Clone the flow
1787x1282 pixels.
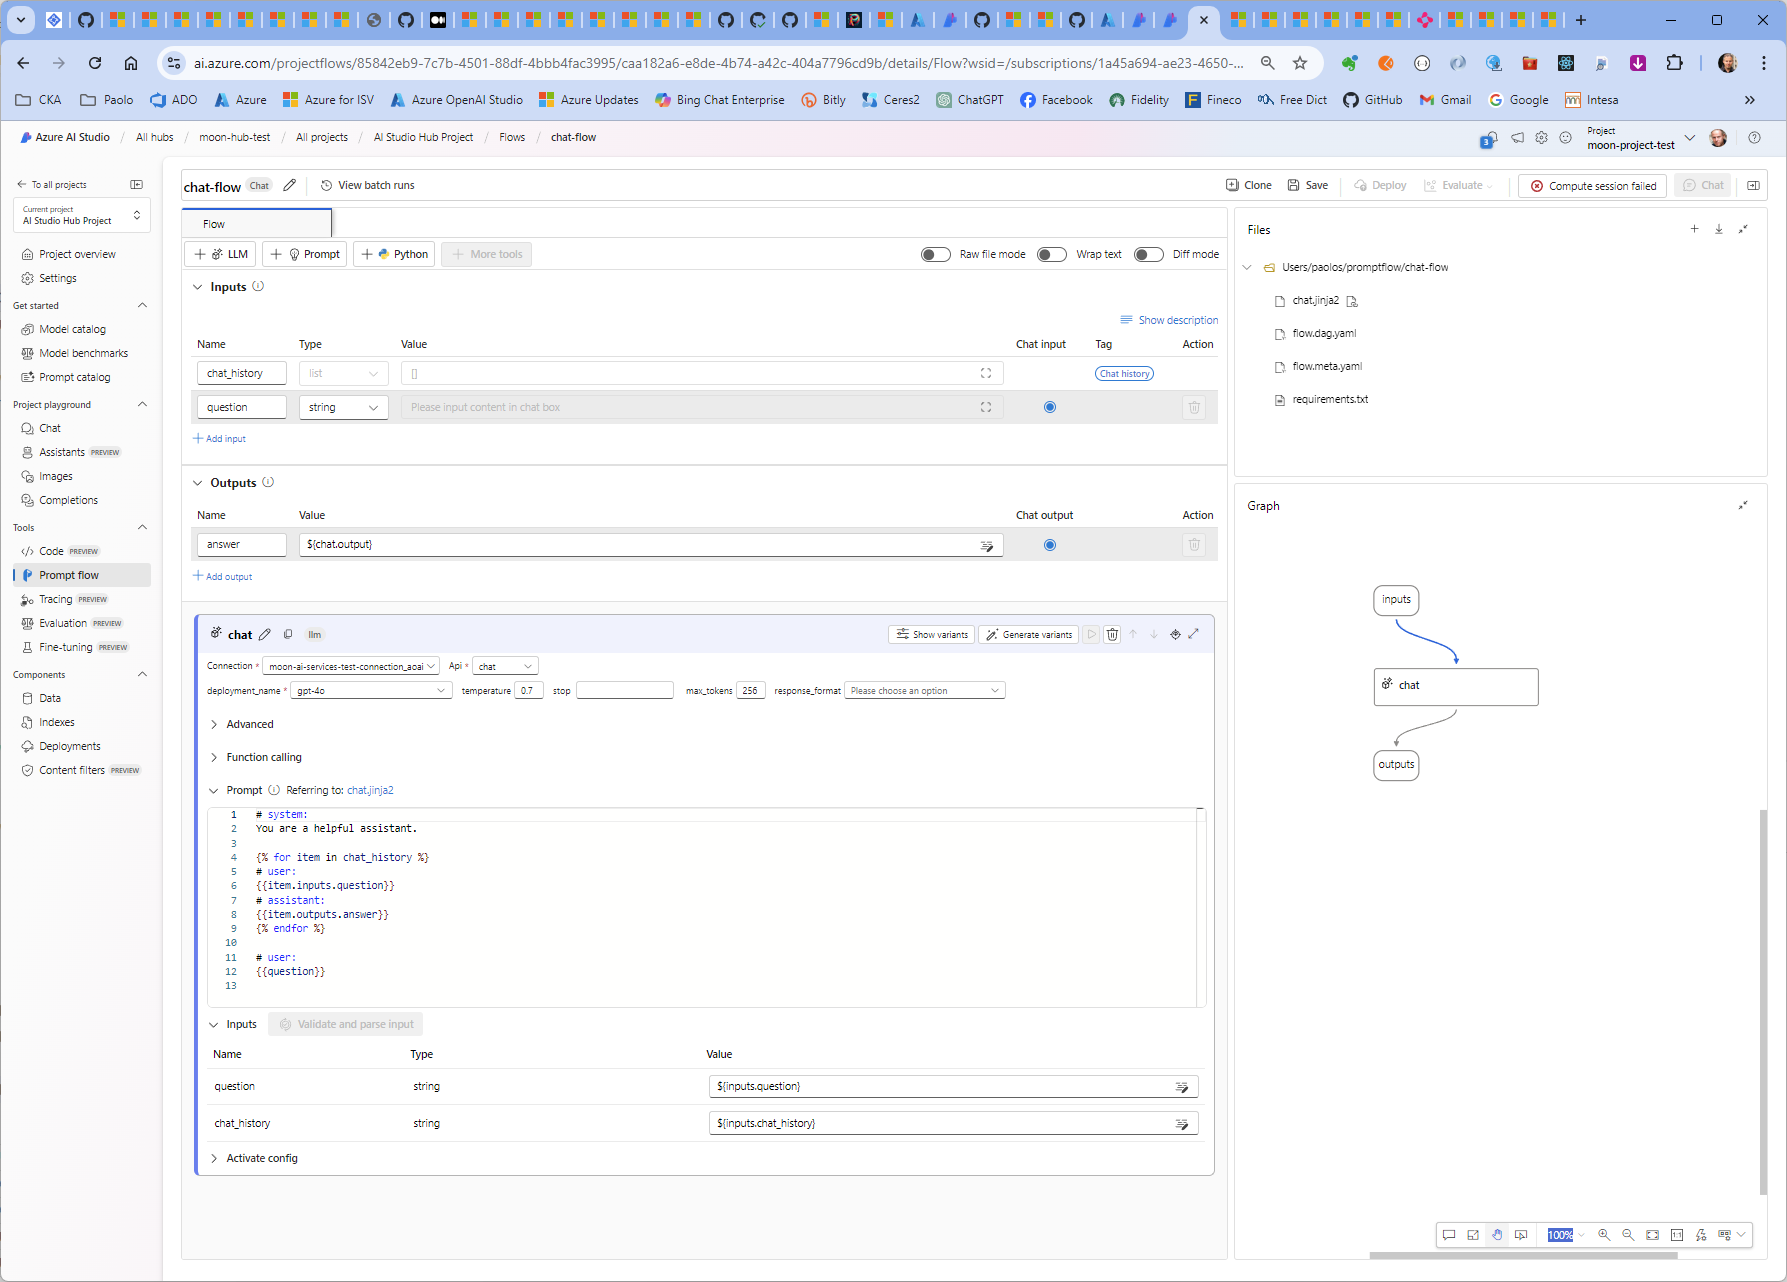point(1249,185)
